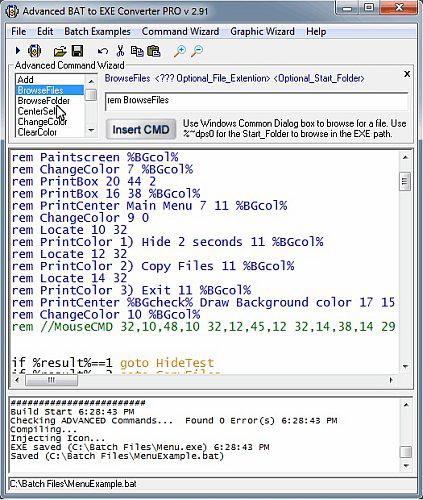Screen dimensions: 423x500
Task: Open the Command Wizard menu
Action: point(180,32)
